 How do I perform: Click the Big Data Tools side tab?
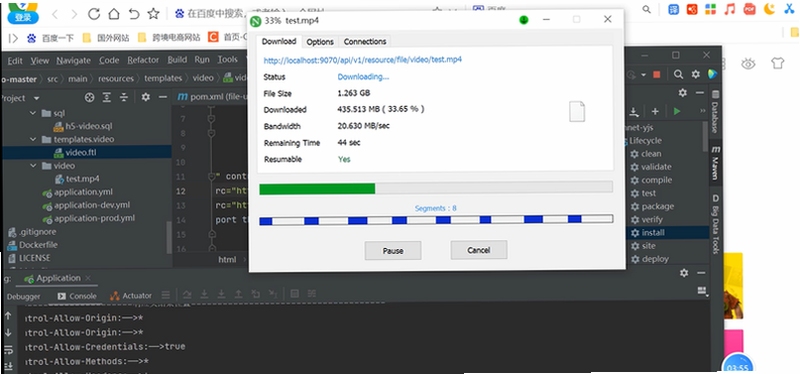pyautogui.click(x=716, y=225)
